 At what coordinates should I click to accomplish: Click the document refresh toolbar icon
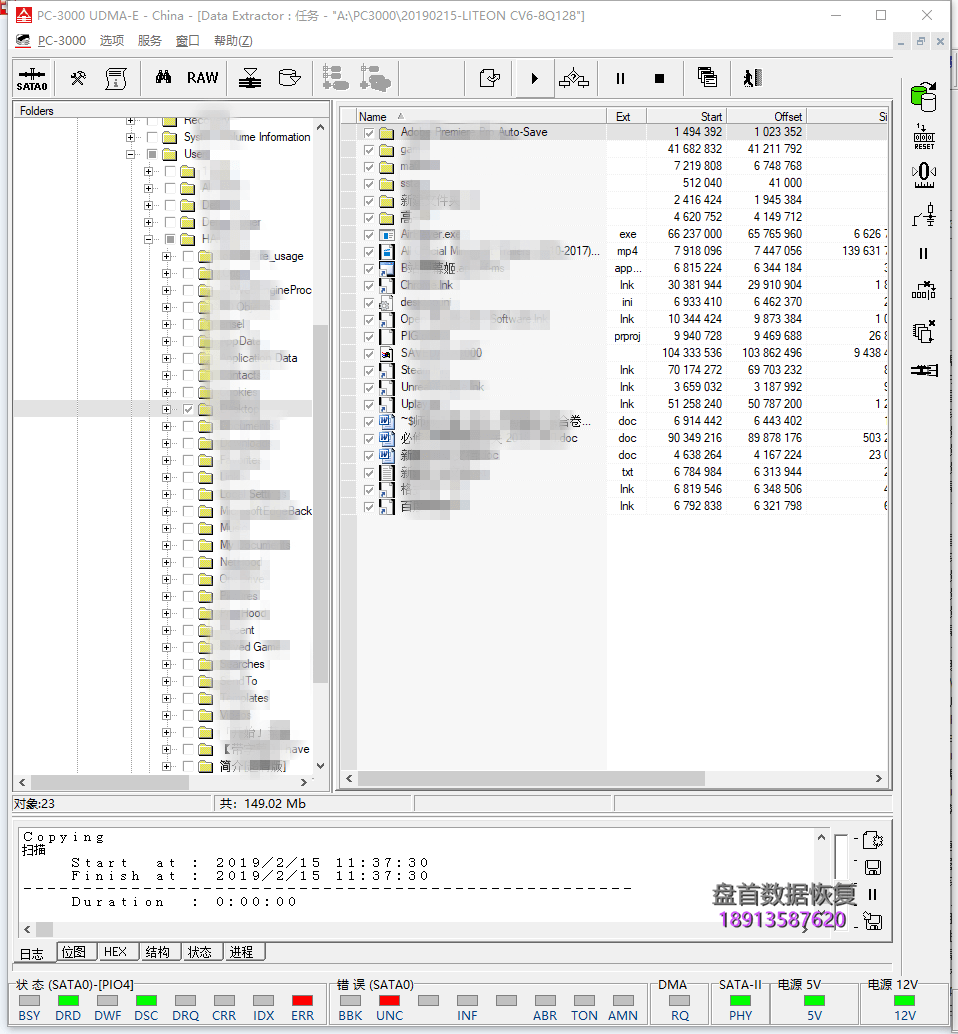(490, 78)
